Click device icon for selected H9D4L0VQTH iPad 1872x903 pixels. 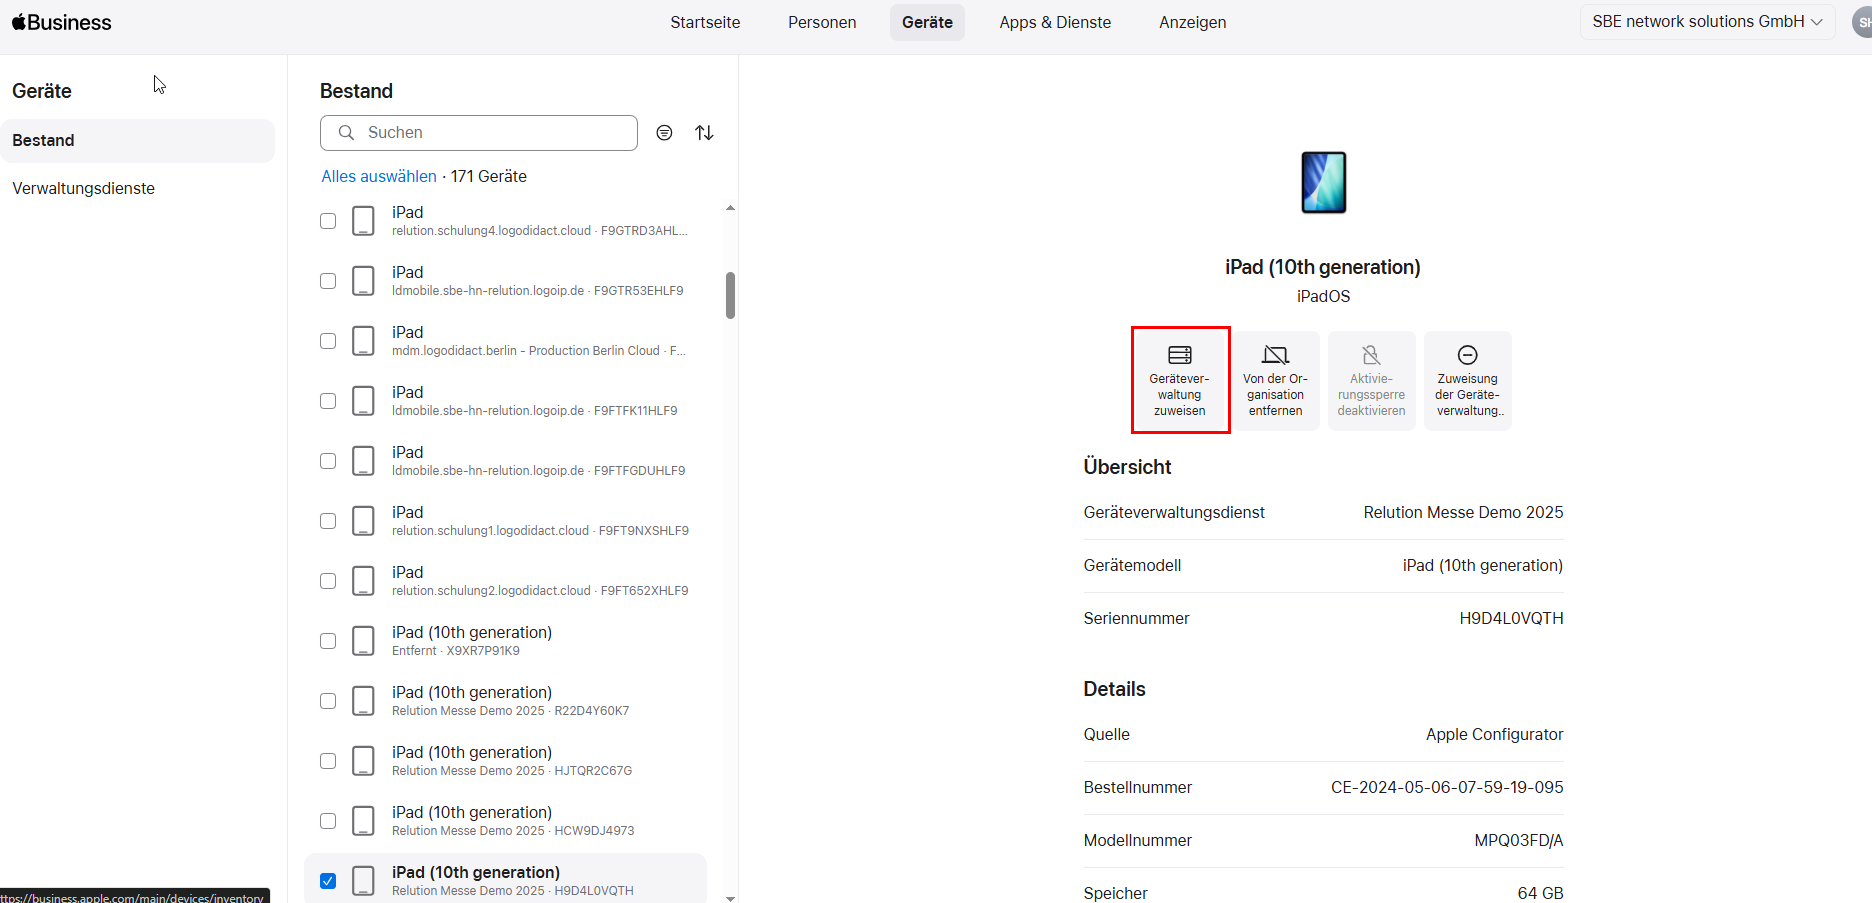click(x=364, y=881)
